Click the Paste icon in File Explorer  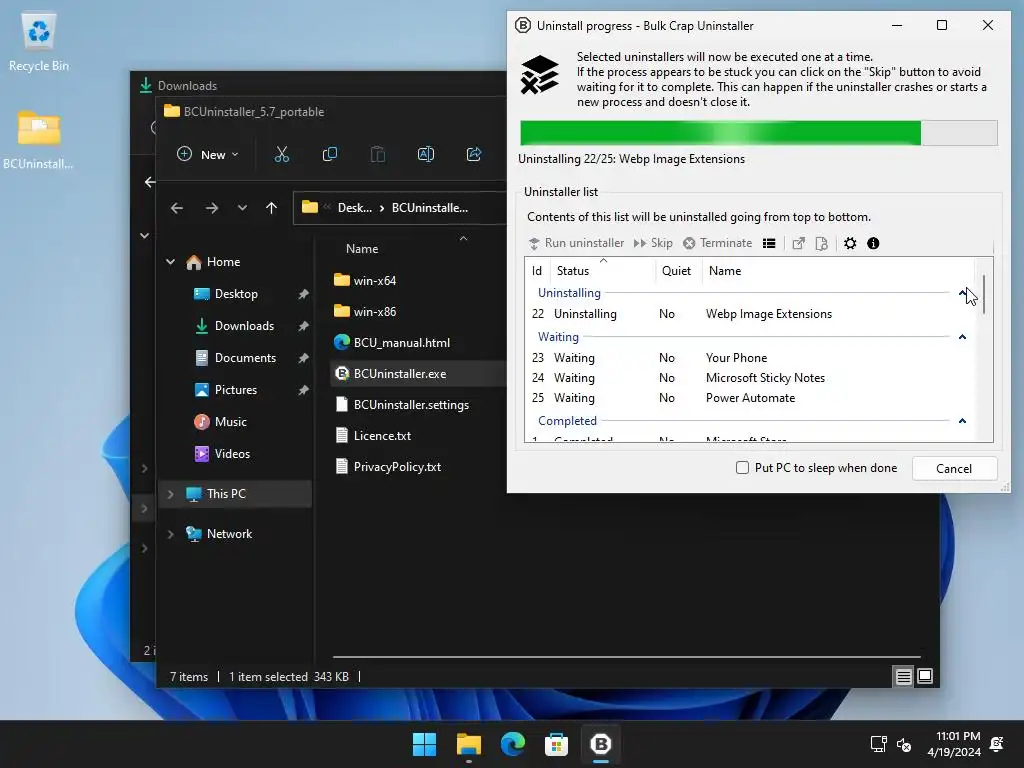pyautogui.click(x=377, y=155)
